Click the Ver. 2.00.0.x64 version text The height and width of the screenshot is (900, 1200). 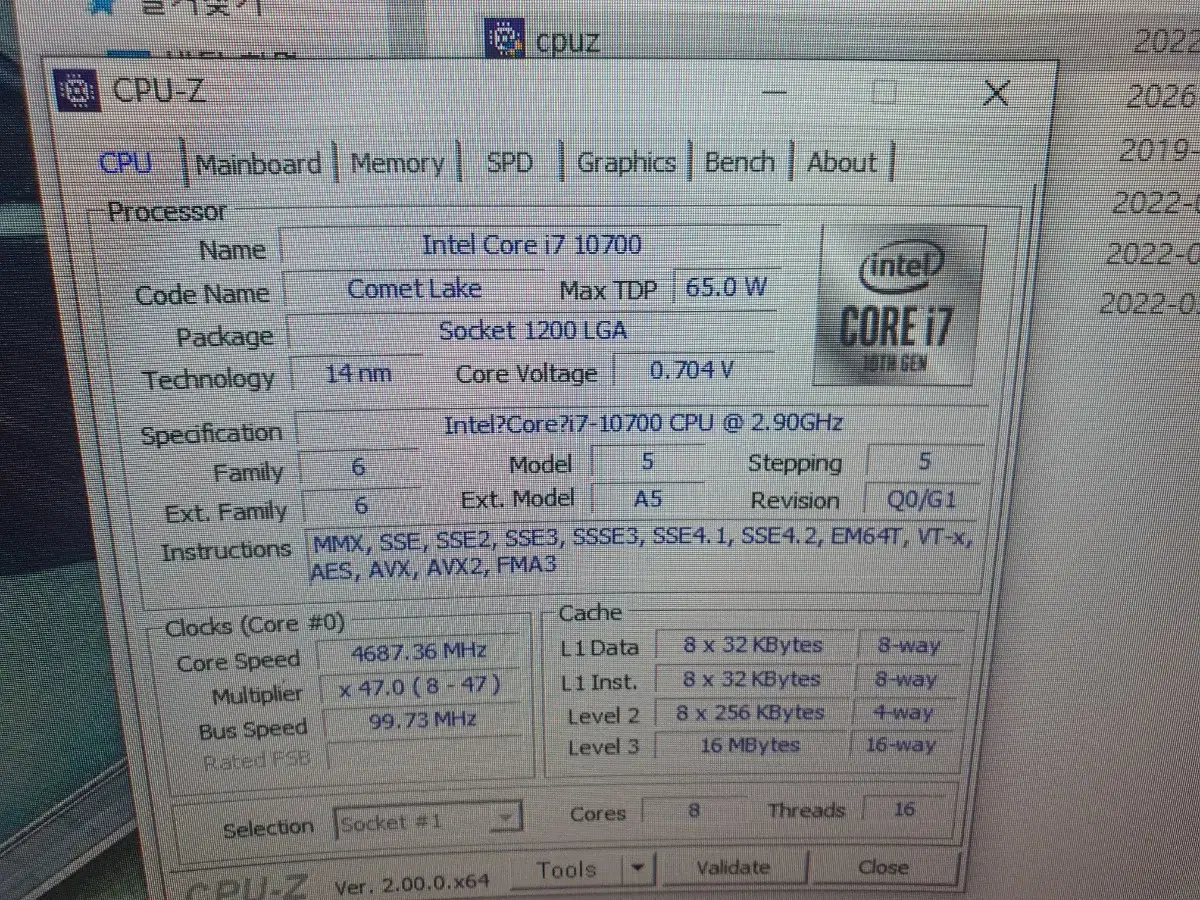[411, 882]
